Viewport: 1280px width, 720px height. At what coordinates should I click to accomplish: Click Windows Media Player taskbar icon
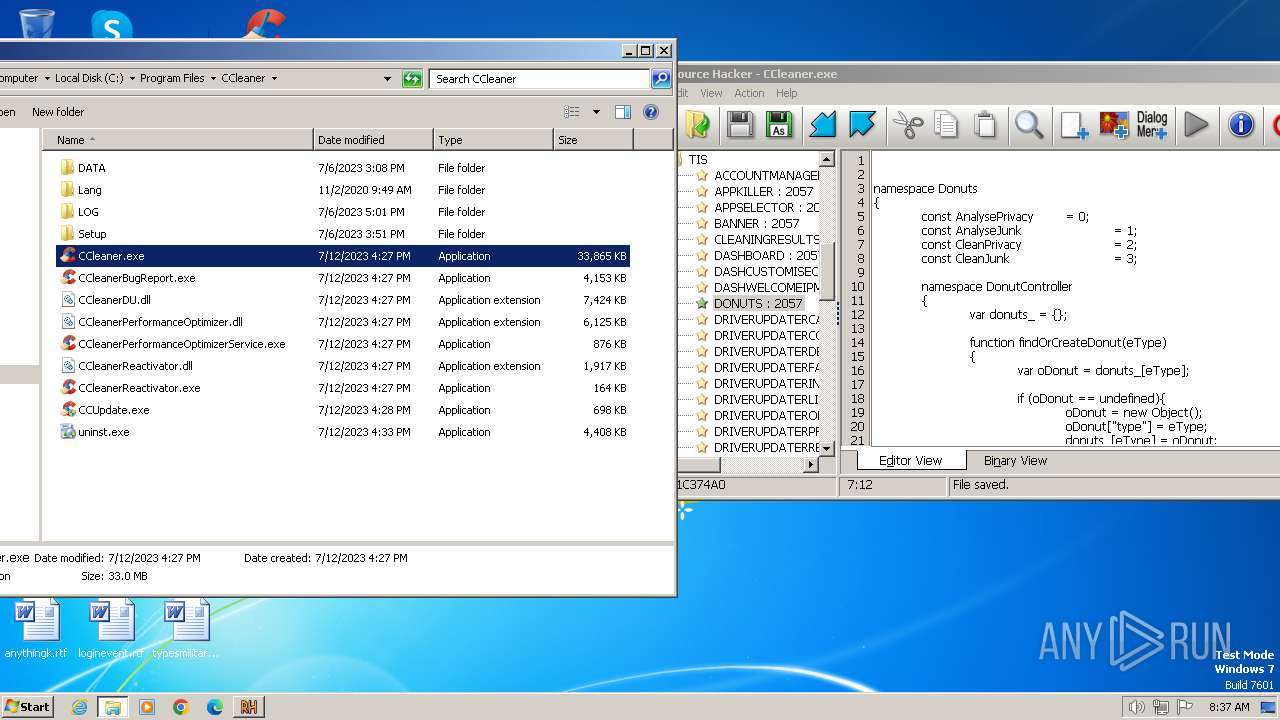coord(147,707)
